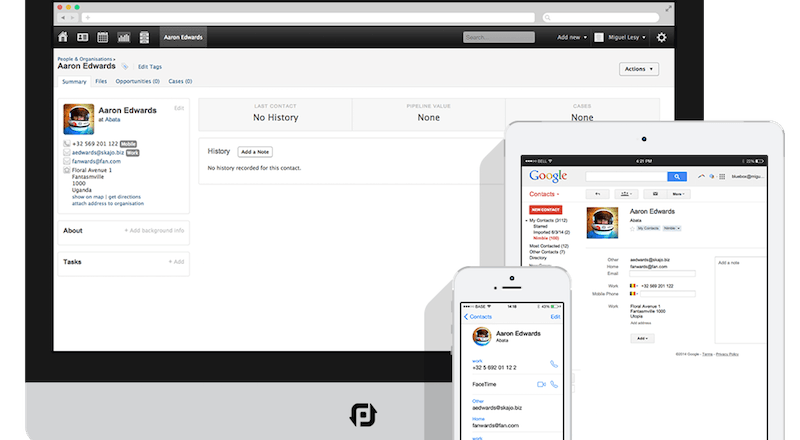The height and width of the screenshot is (440, 800).
Task: Click the CRM search input field
Action: 499,37
